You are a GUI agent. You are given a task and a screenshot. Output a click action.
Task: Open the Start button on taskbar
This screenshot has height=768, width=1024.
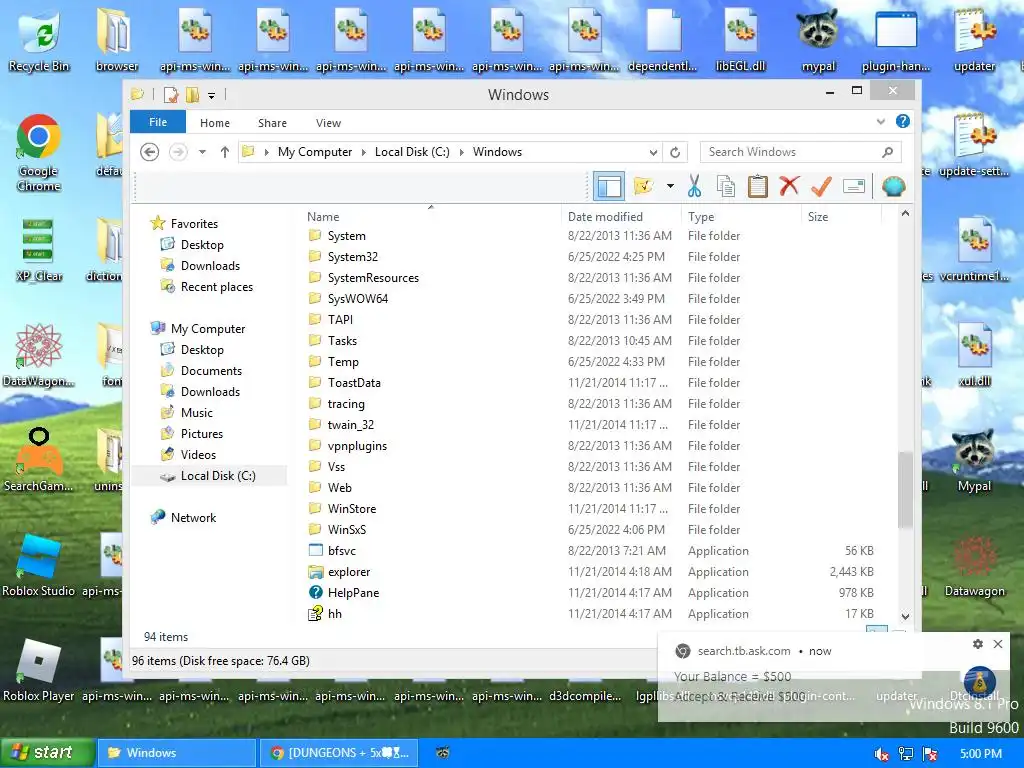tap(46, 753)
